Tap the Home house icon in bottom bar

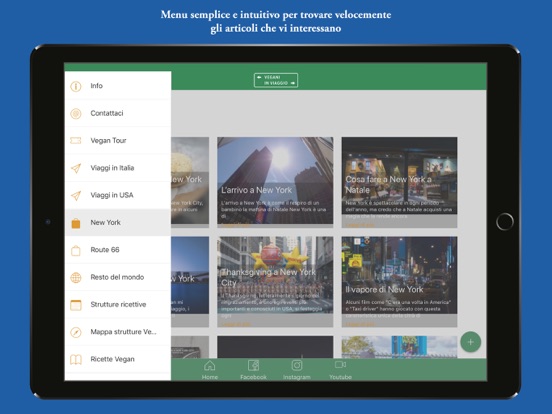coord(209,365)
